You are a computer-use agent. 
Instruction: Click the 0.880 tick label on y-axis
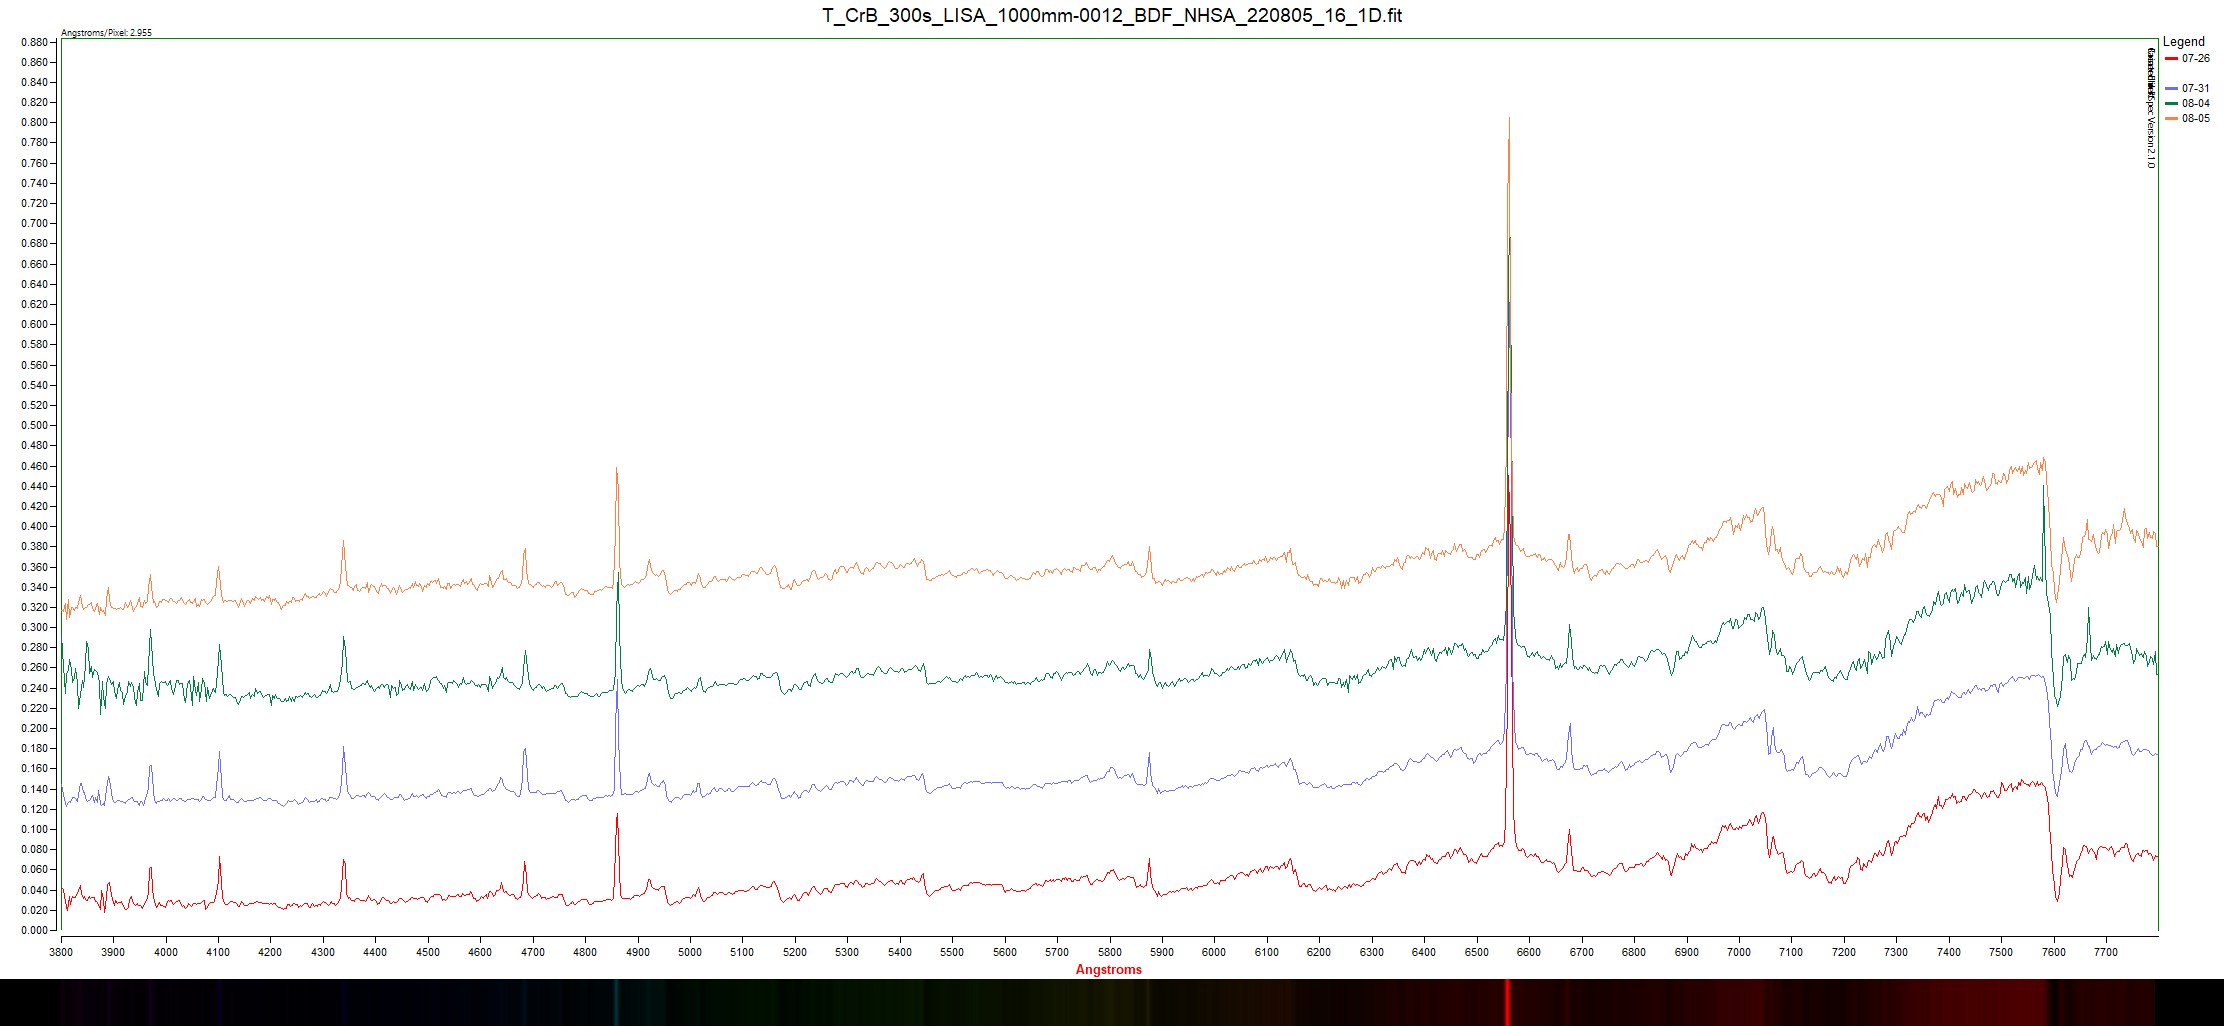point(34,42)
